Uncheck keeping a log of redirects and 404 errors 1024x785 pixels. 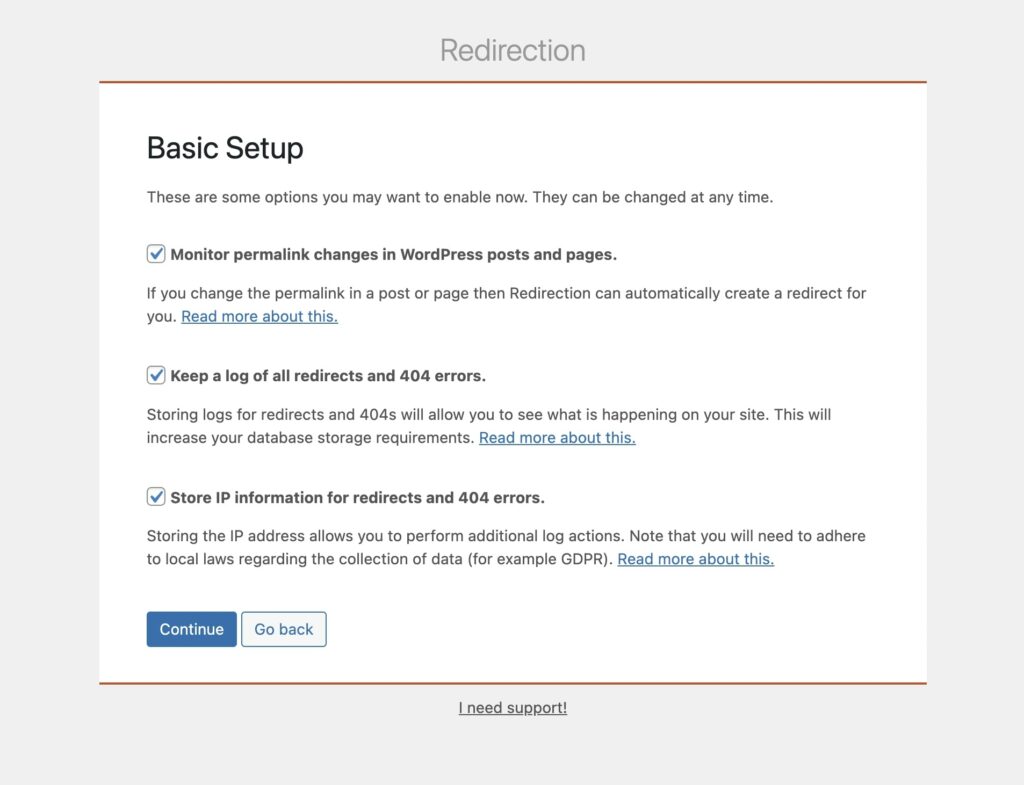156,375
